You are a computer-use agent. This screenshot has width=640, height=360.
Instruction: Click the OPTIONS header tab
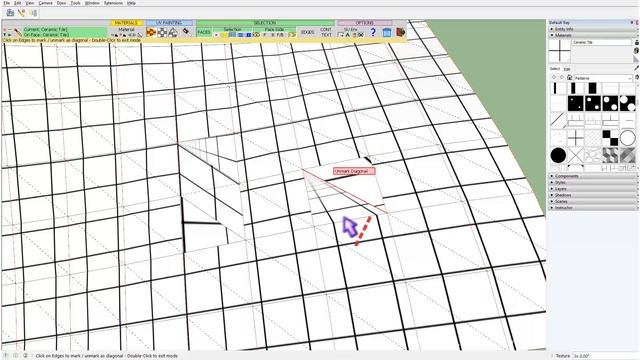click(364, 23)
